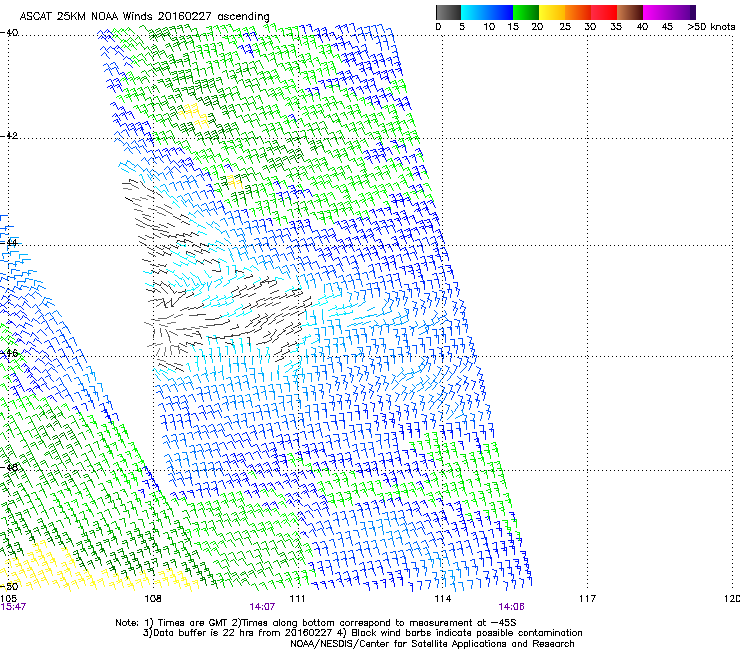The height and width of the screenshot is (650, 740).
Task: Click the 'NOAA/NESDIS/Center for Satellite Applications and Research' credit
Action: click(x=432, y=644)
